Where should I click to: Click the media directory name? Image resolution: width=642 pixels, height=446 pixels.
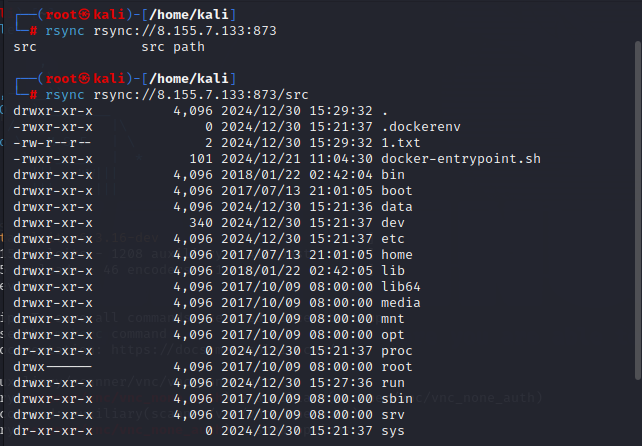401,303
